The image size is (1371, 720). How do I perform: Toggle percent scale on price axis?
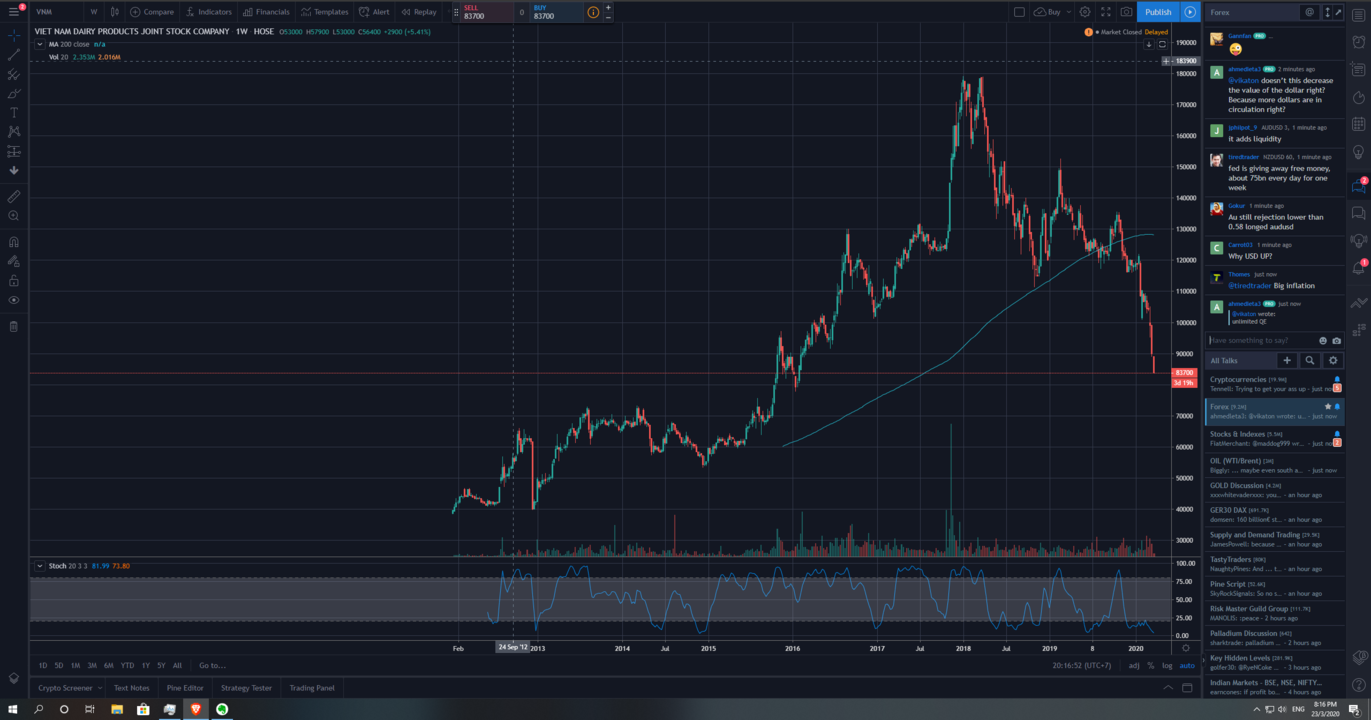[1151, 665]
